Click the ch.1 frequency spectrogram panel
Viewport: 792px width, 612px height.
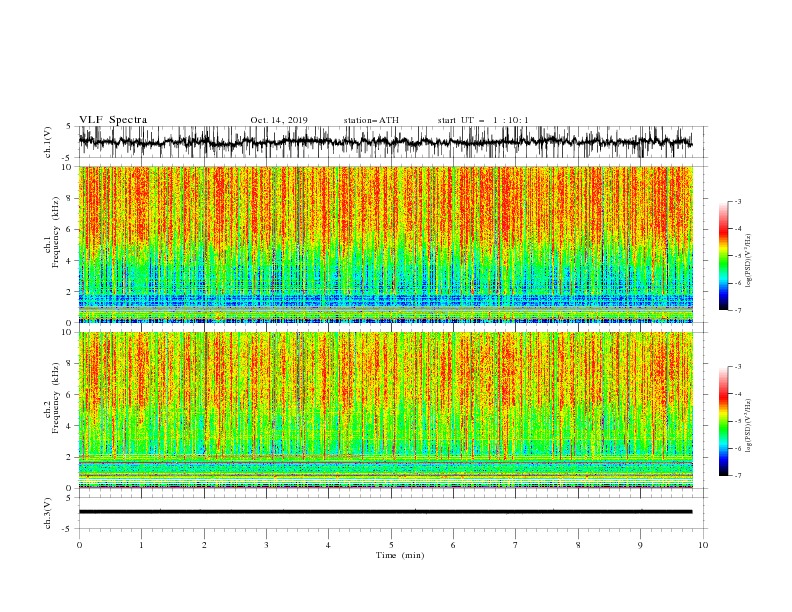click(x=385, y=244)
